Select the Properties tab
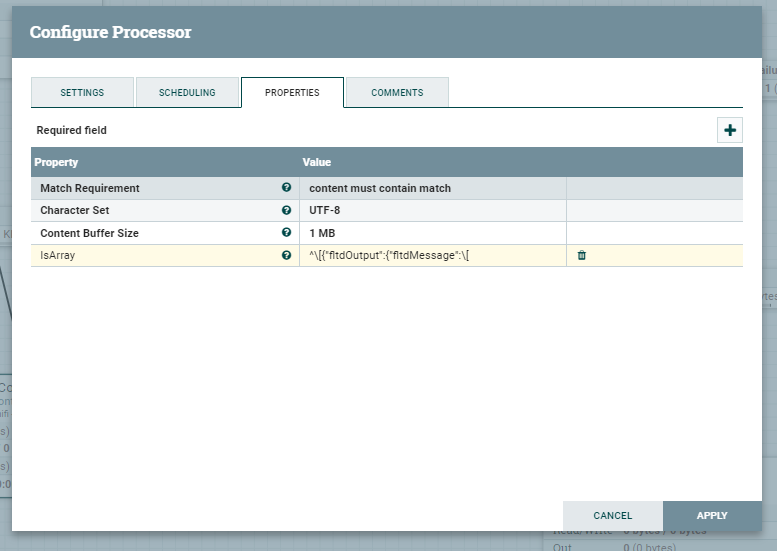The height and width of the screenshot is (551, 777). tap(292, 93)
